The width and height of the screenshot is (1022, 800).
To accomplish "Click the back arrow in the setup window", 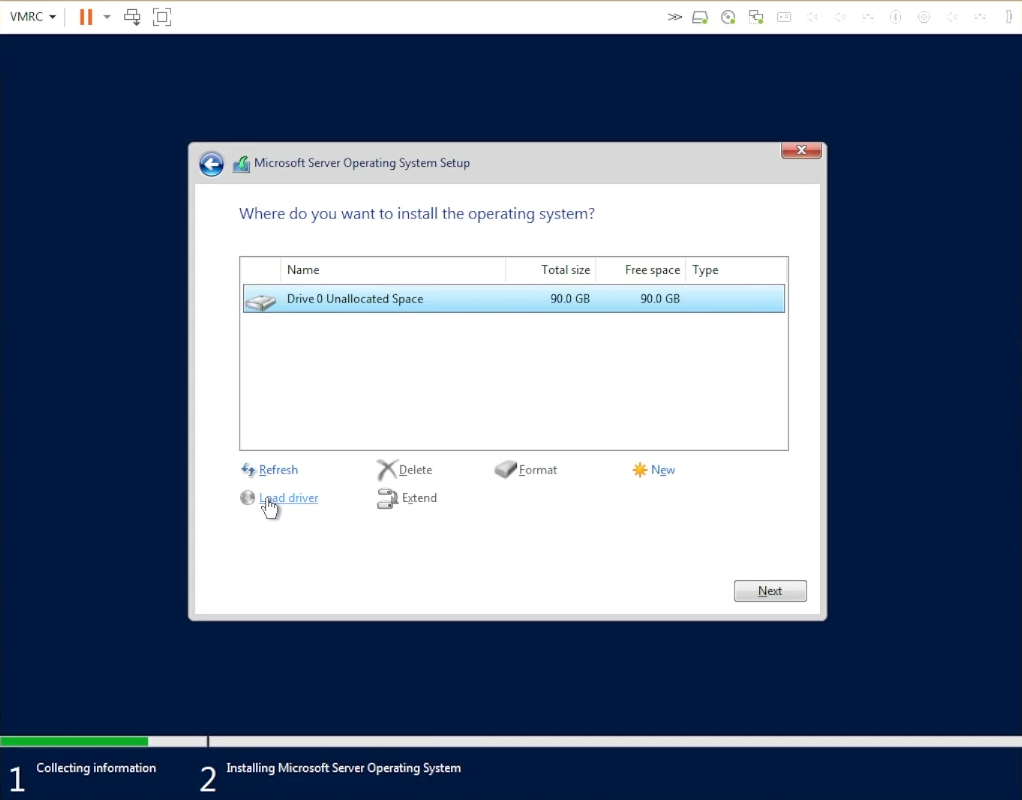I will [211, 163].
